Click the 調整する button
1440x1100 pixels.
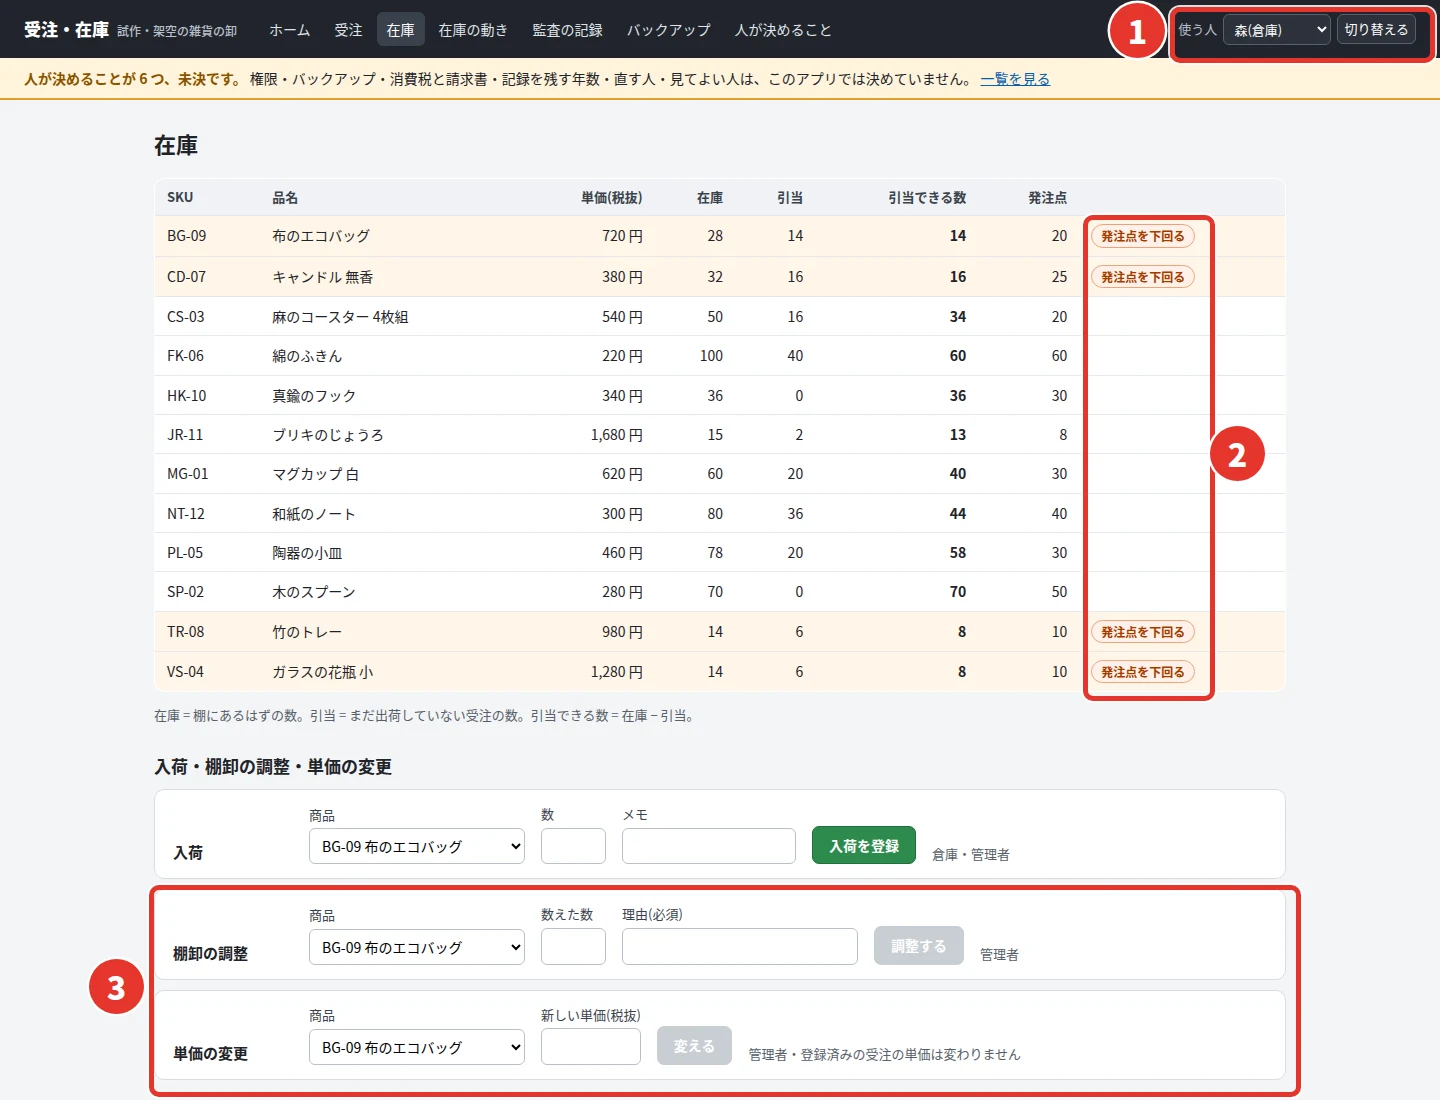(919, 946)
